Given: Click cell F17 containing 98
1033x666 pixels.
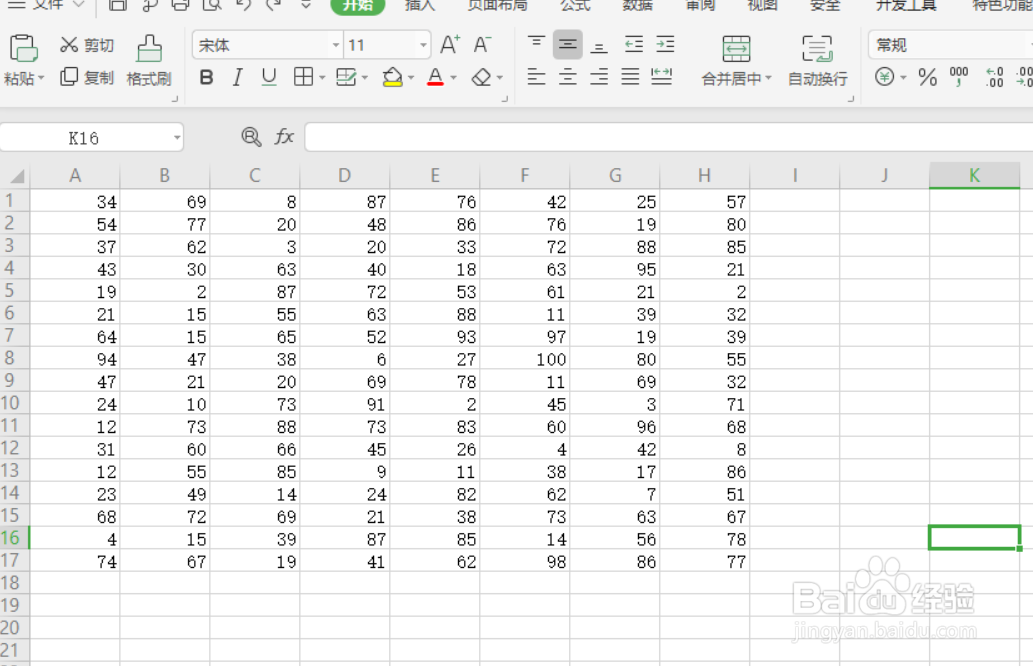Looking at the screenshot, I should click(524, 561).
